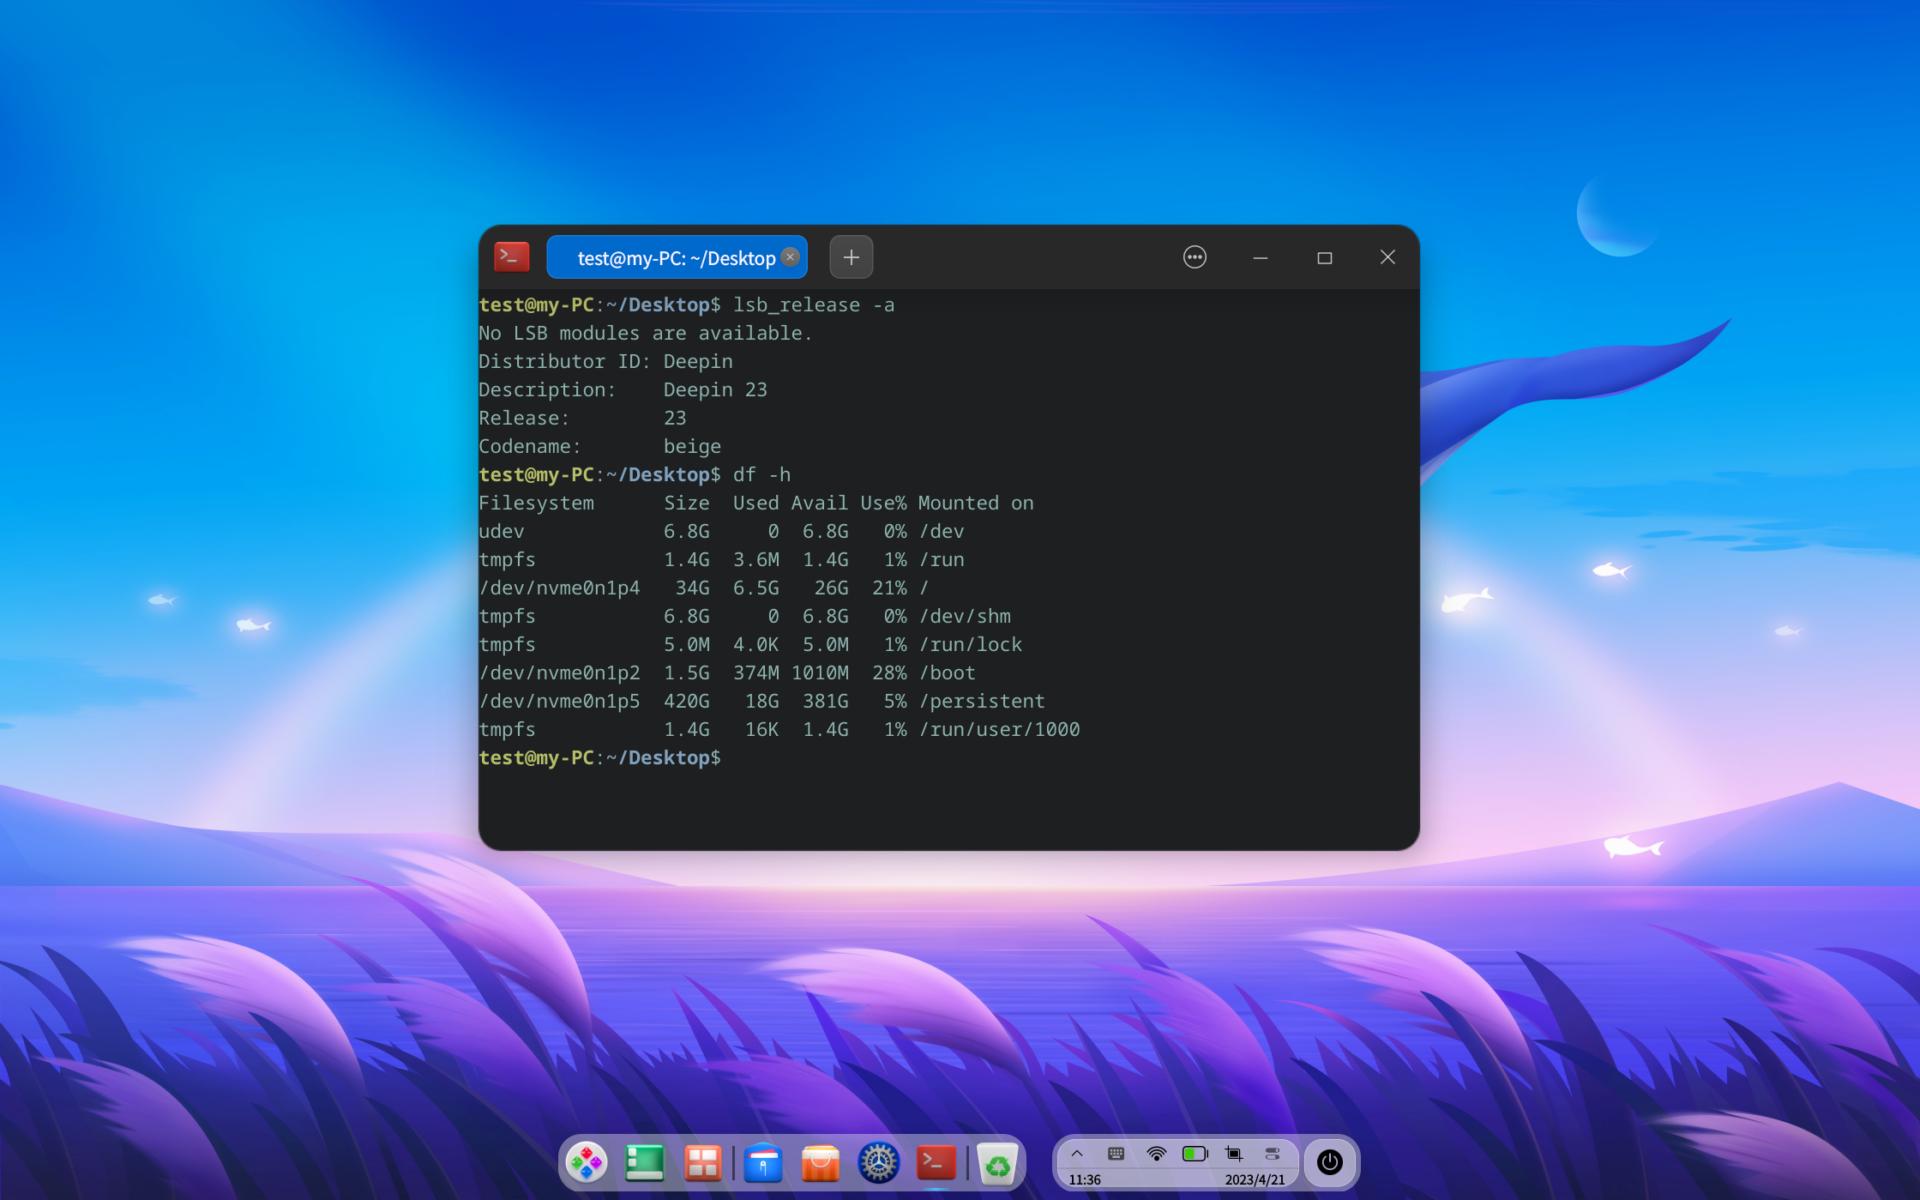Click the Wi-Fi icon in the system tray
The height and width of the screenshot is (1200, 1920).
click(1157, 1152)
